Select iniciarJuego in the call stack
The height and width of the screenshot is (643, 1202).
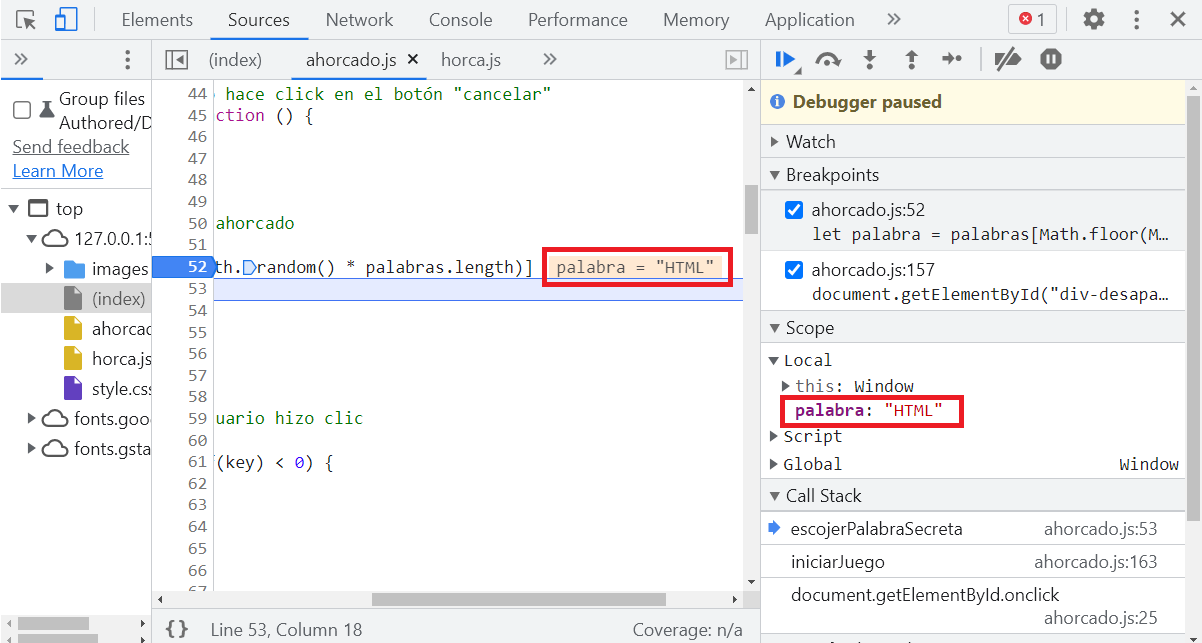click(837, 562)
